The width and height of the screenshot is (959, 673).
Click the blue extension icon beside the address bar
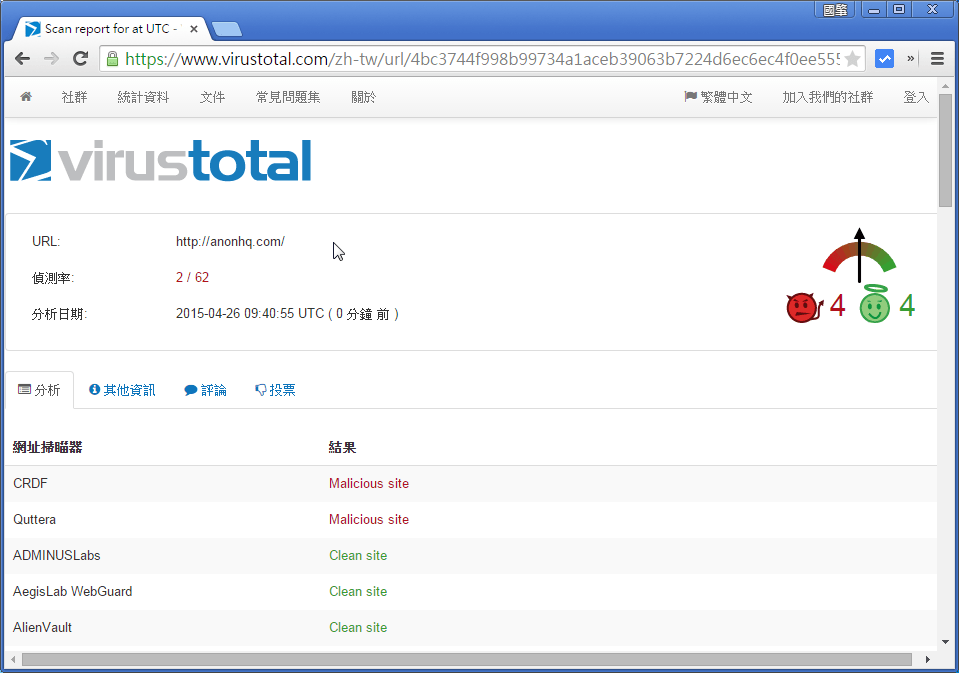[884, 59]
